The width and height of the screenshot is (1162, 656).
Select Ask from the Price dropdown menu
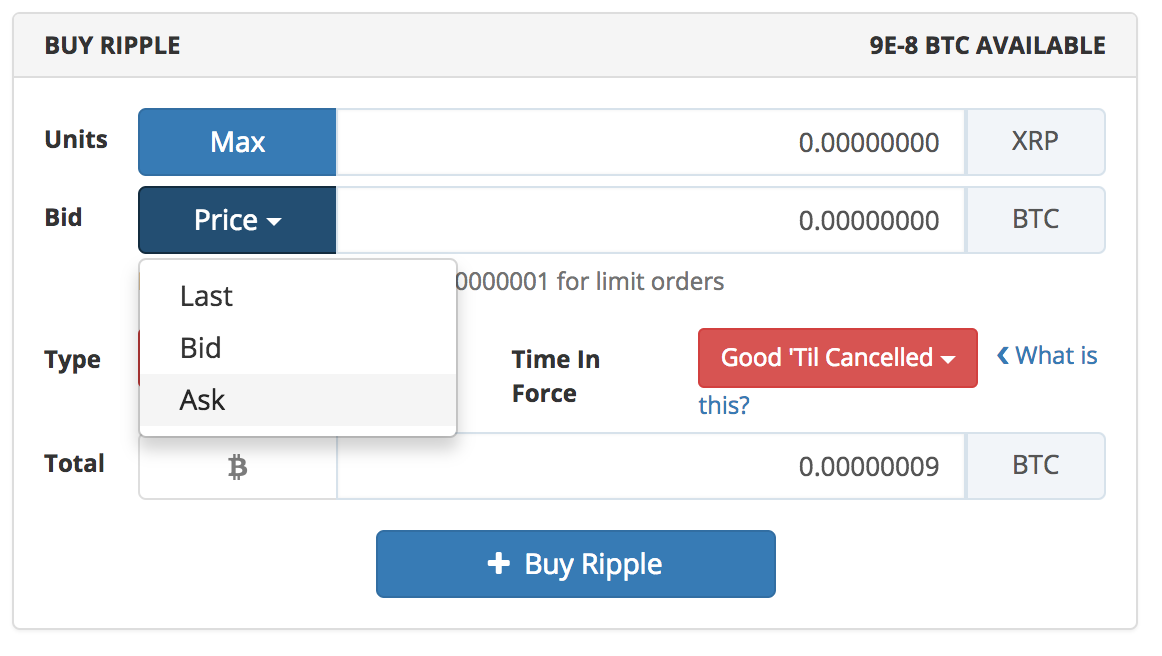pyautogui.click(x=203, y=400)
